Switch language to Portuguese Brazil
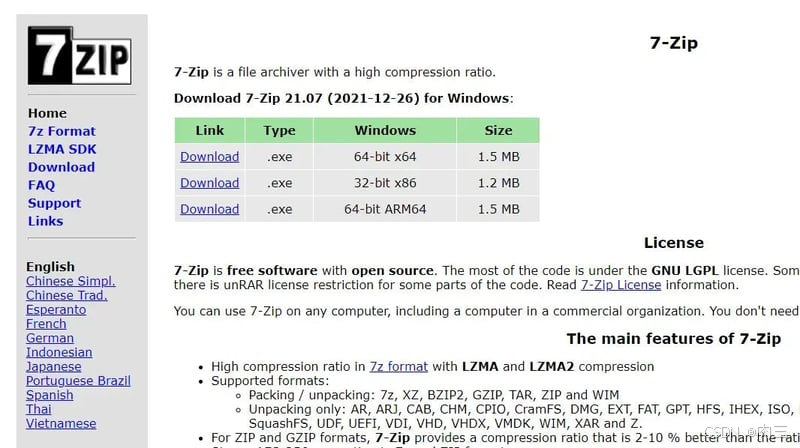Viewport: 800px width, 448px height. 78,381
